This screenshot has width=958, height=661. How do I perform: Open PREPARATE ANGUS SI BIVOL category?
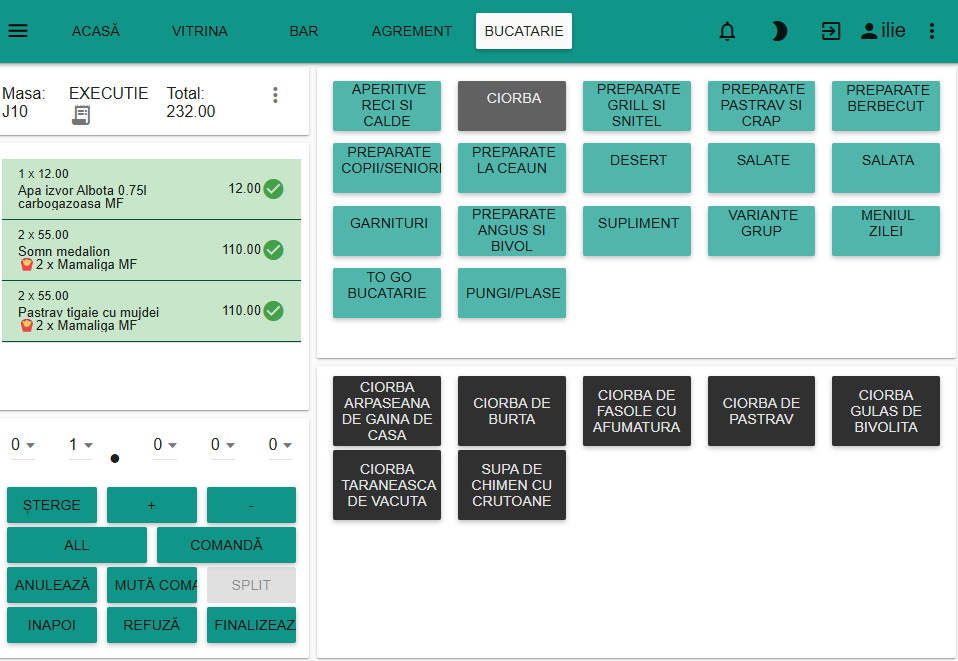[x=512, y=231]
